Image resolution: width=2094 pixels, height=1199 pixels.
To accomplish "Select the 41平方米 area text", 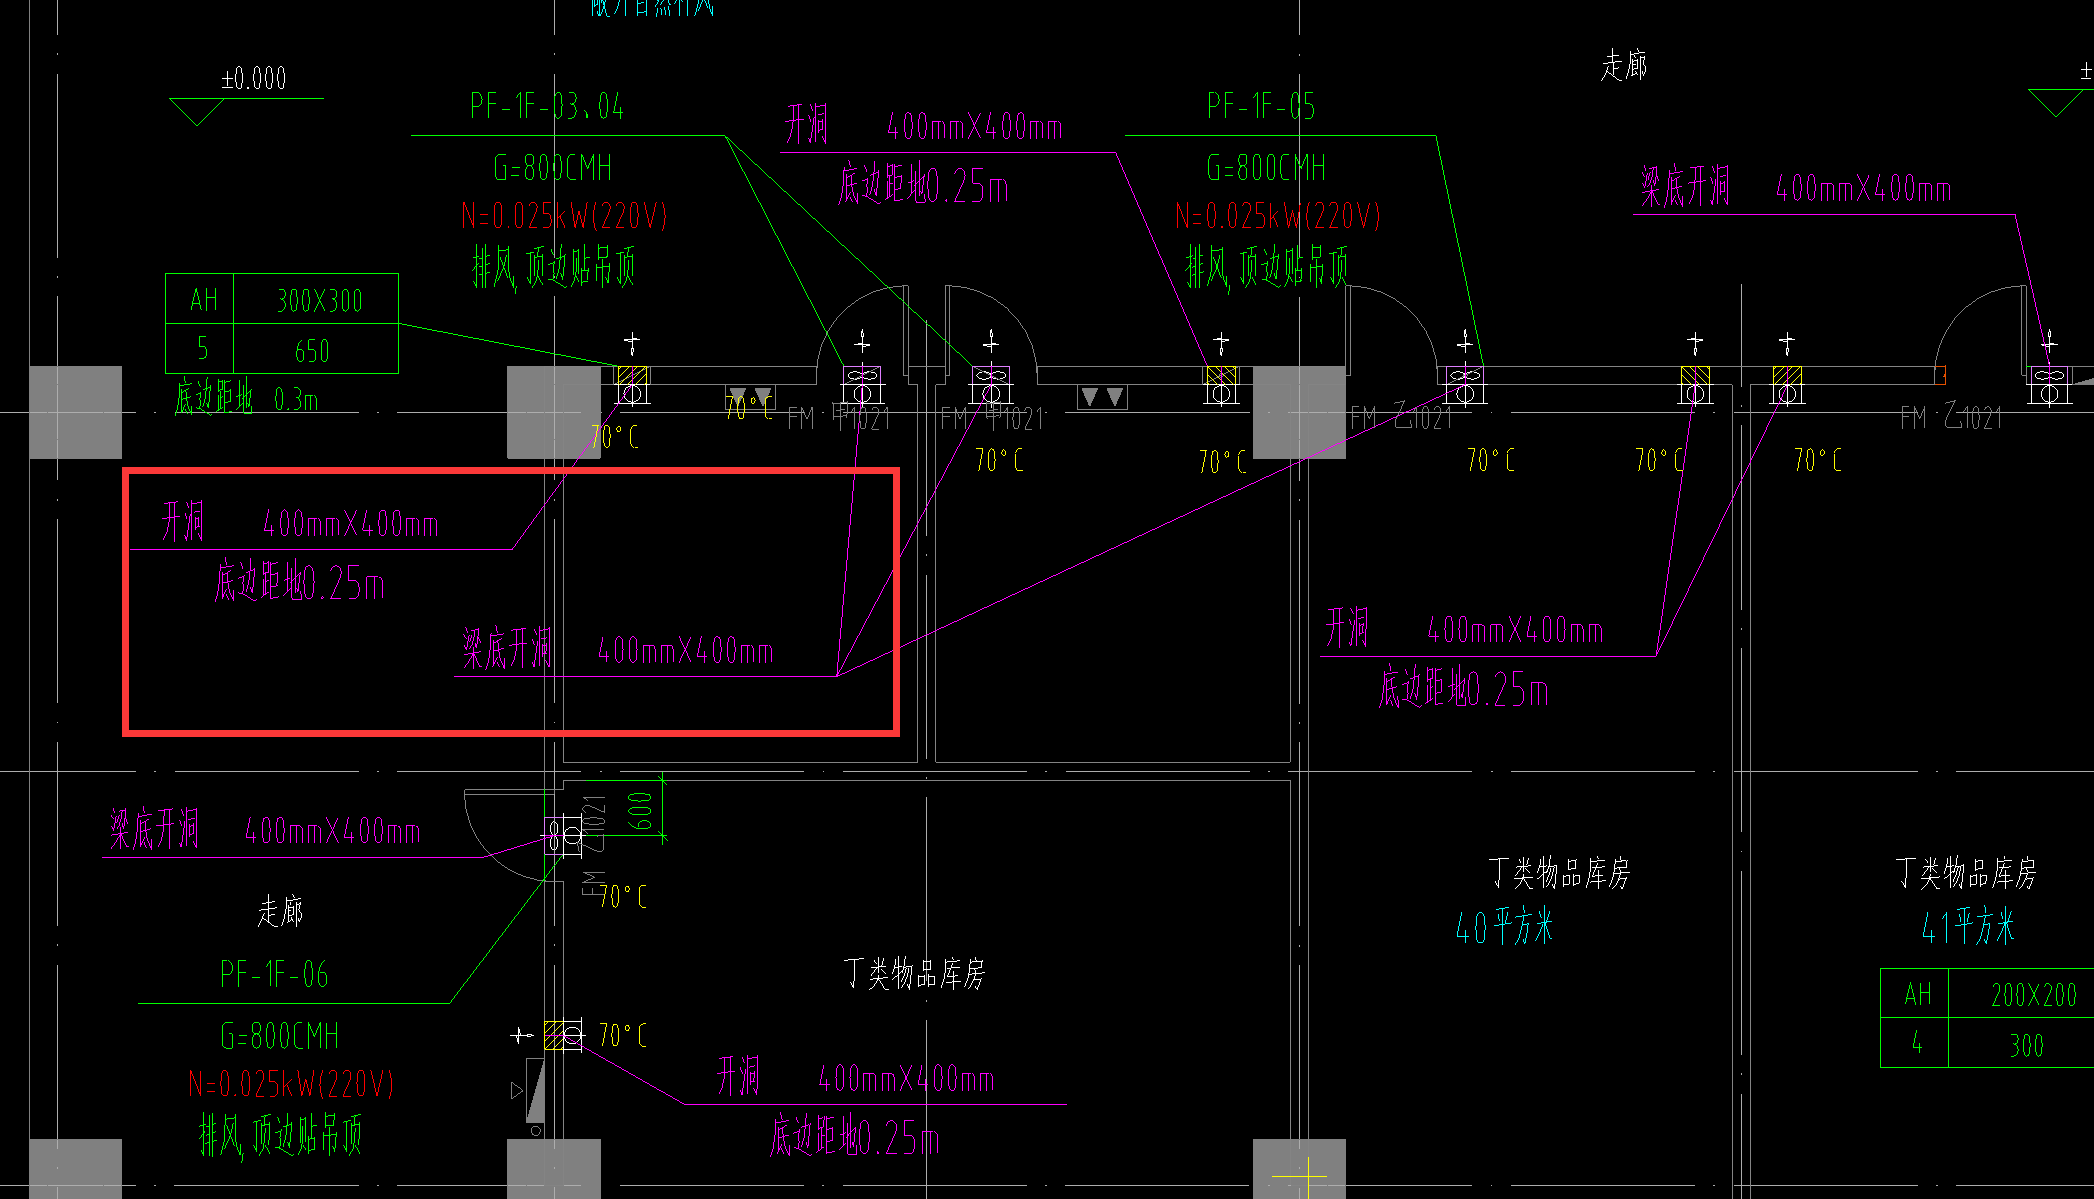I will click(x=1968, y=926).
